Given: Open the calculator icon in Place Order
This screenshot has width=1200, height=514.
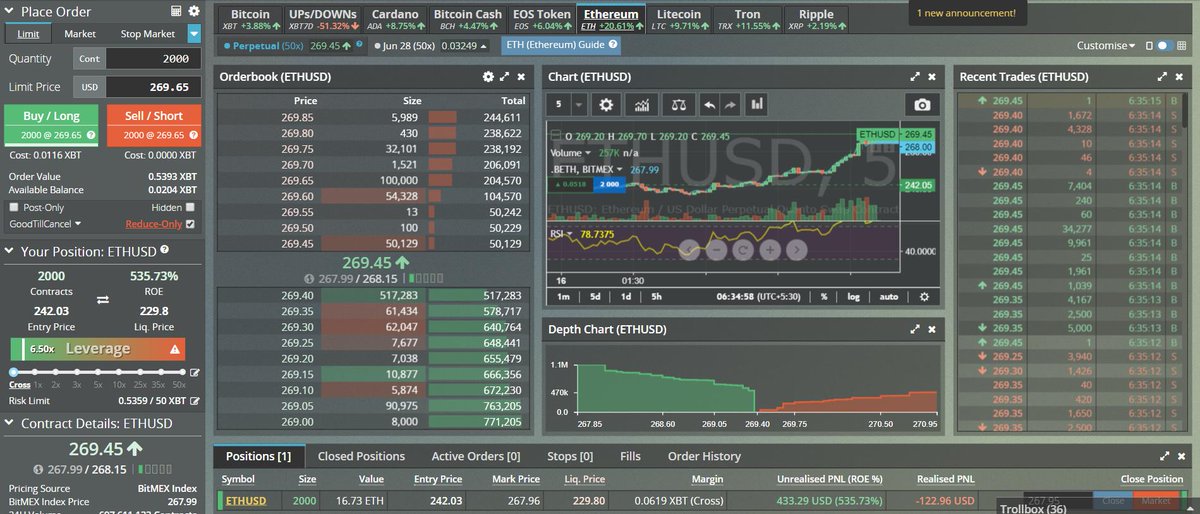Looking at the screenshot, I should [x=177, y=12].
